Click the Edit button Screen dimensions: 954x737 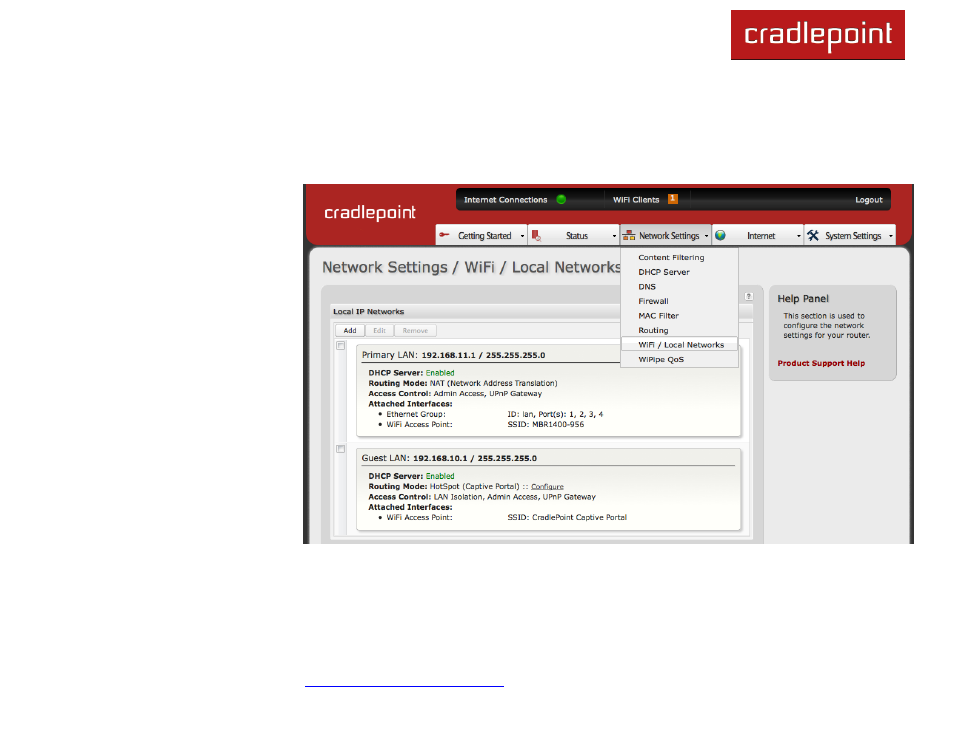coord(380,330)
